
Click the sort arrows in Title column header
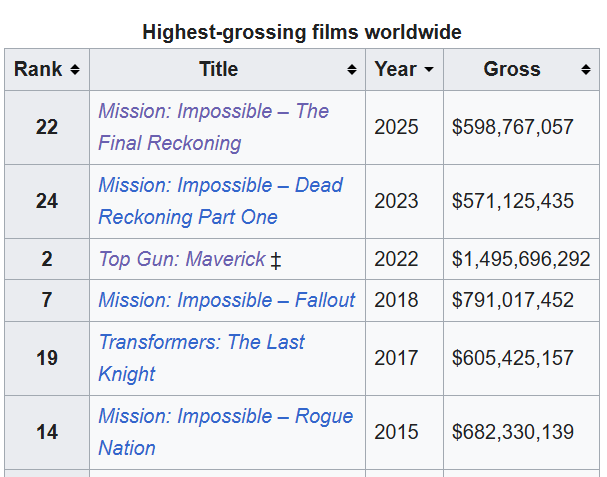(x=352, y=70)
